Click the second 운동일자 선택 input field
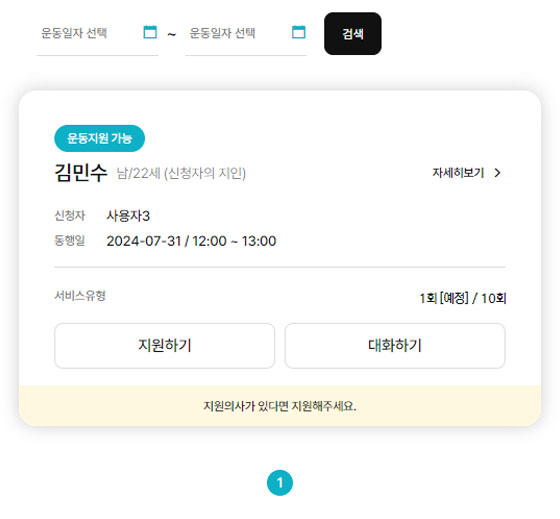 click(246, 34)
